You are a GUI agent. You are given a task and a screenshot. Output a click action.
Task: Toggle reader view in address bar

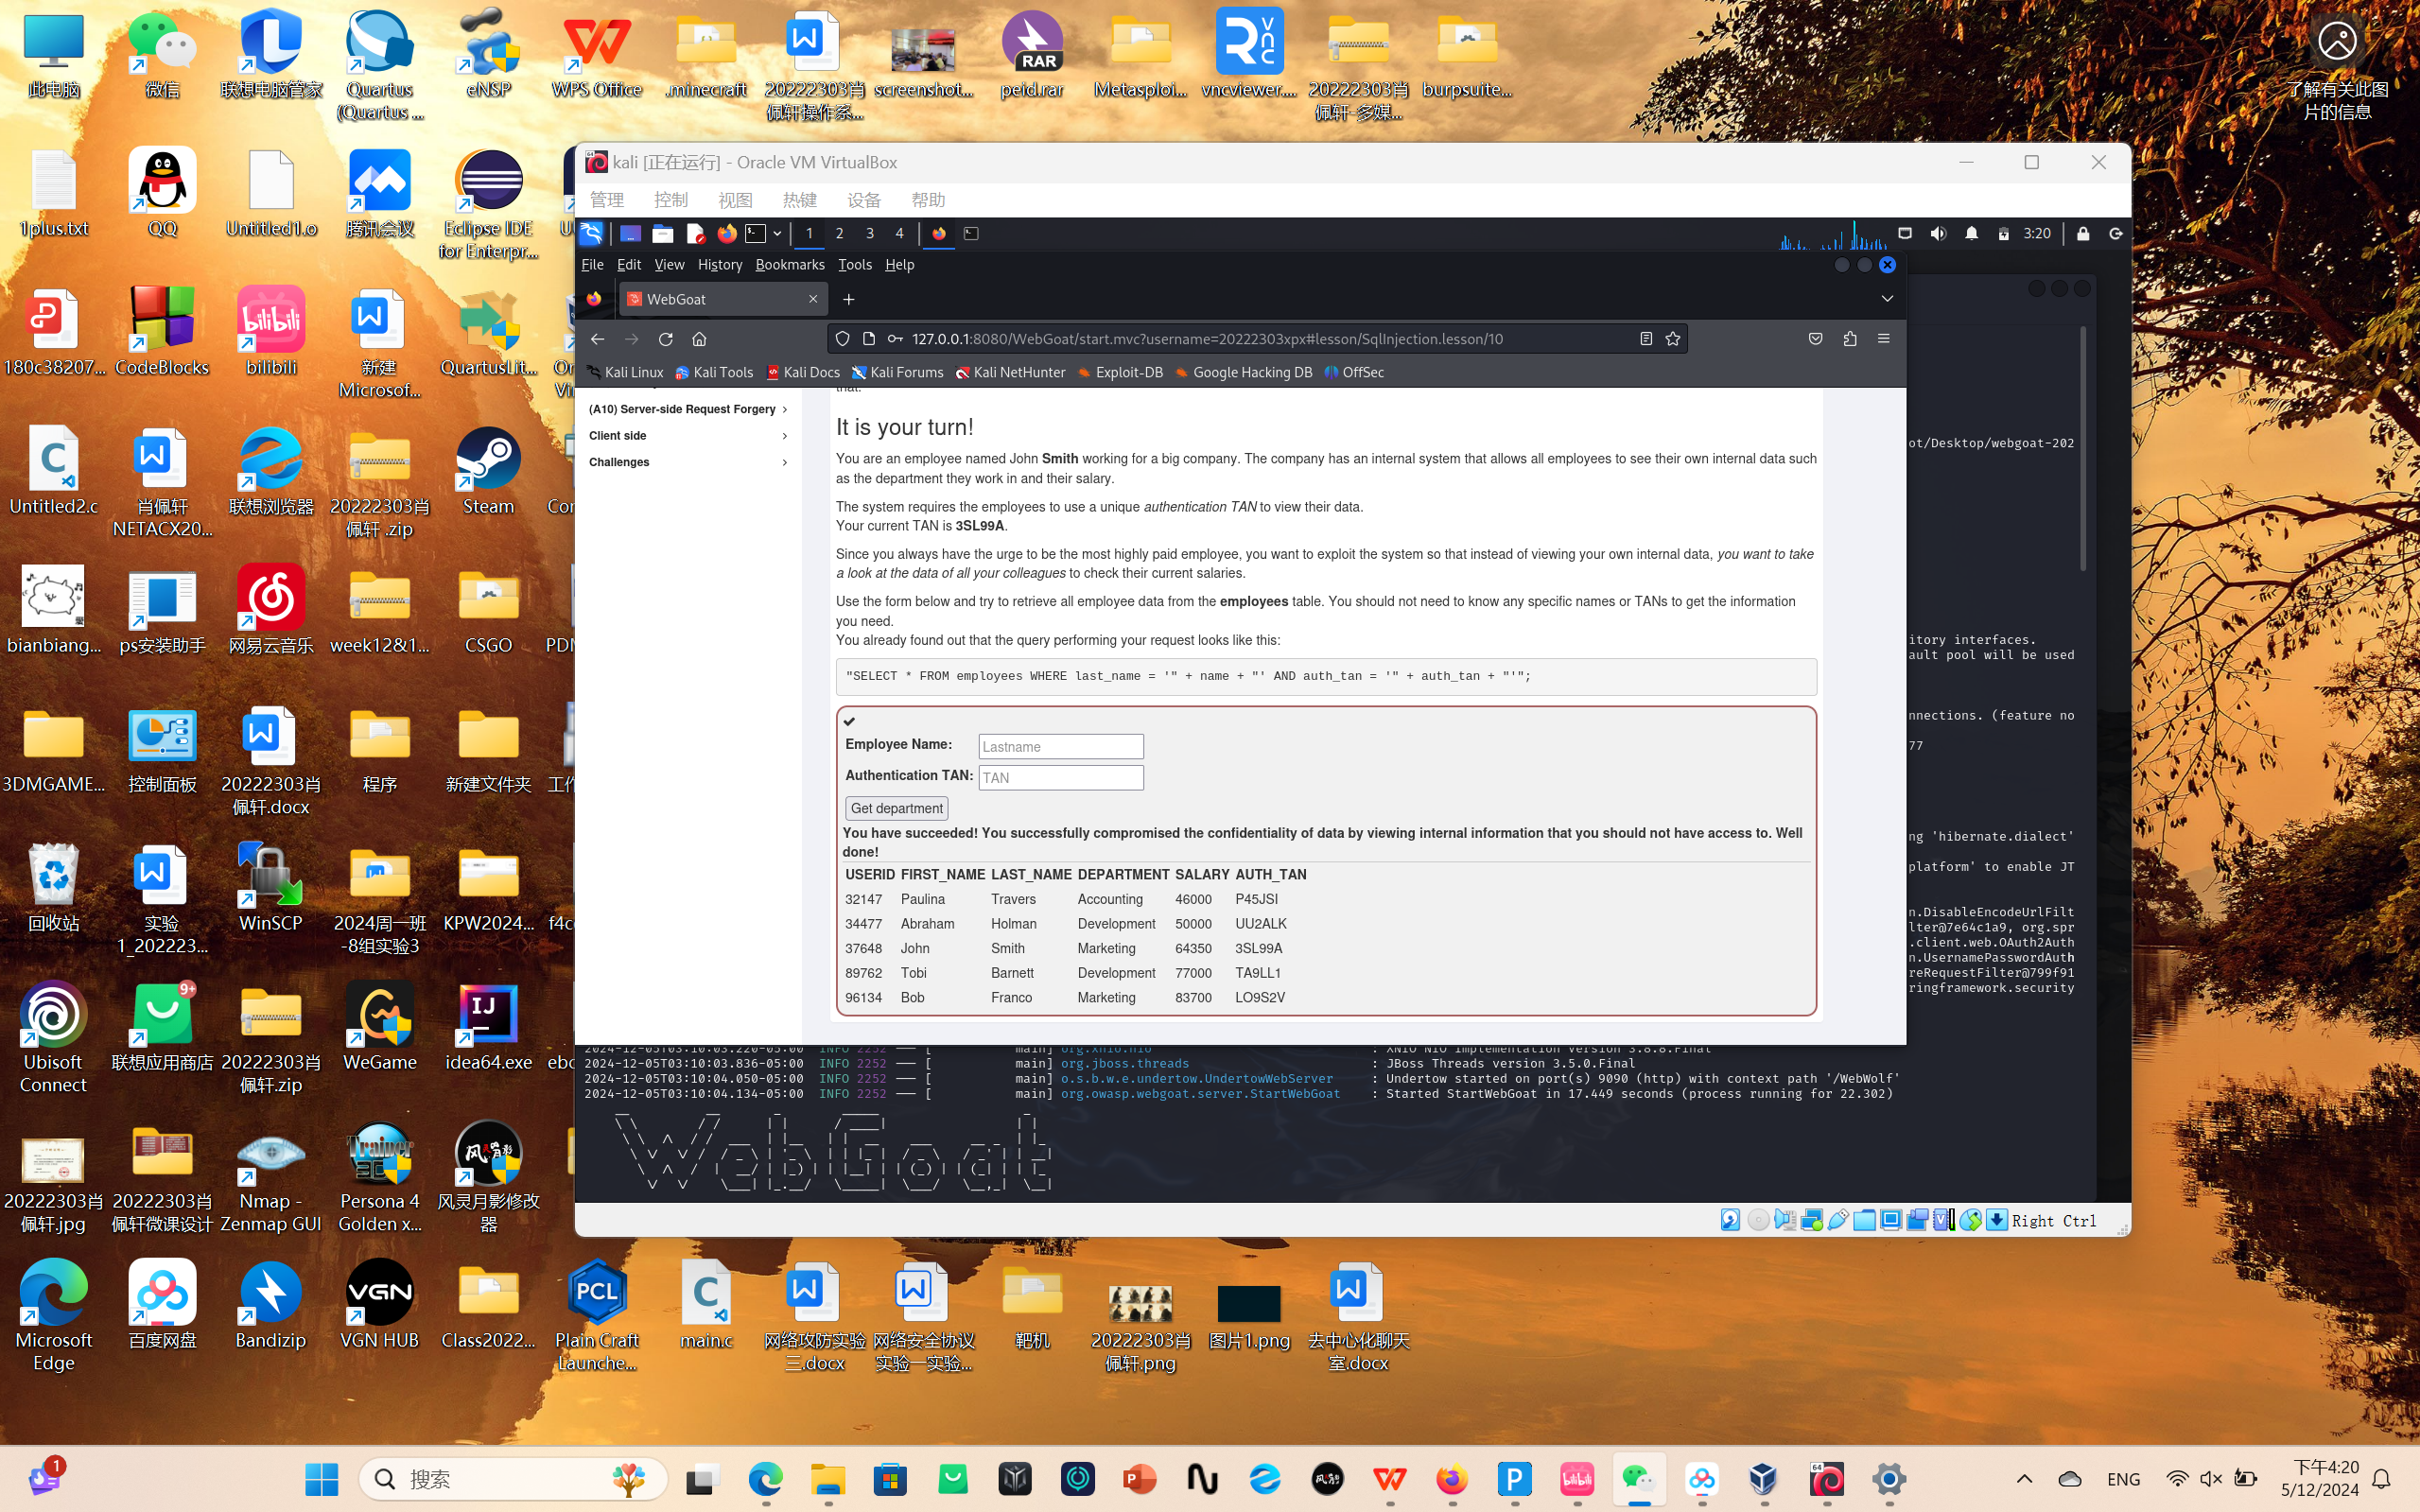(1646, 339)
